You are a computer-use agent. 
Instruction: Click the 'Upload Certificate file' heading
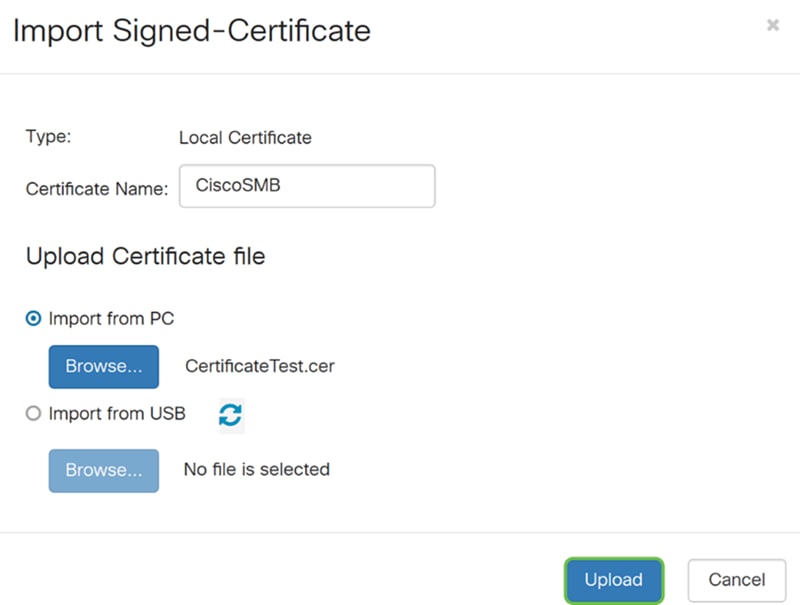[145, 256]
